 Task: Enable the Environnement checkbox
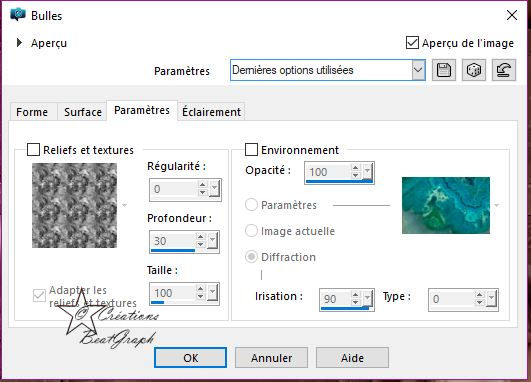[251, 150]
